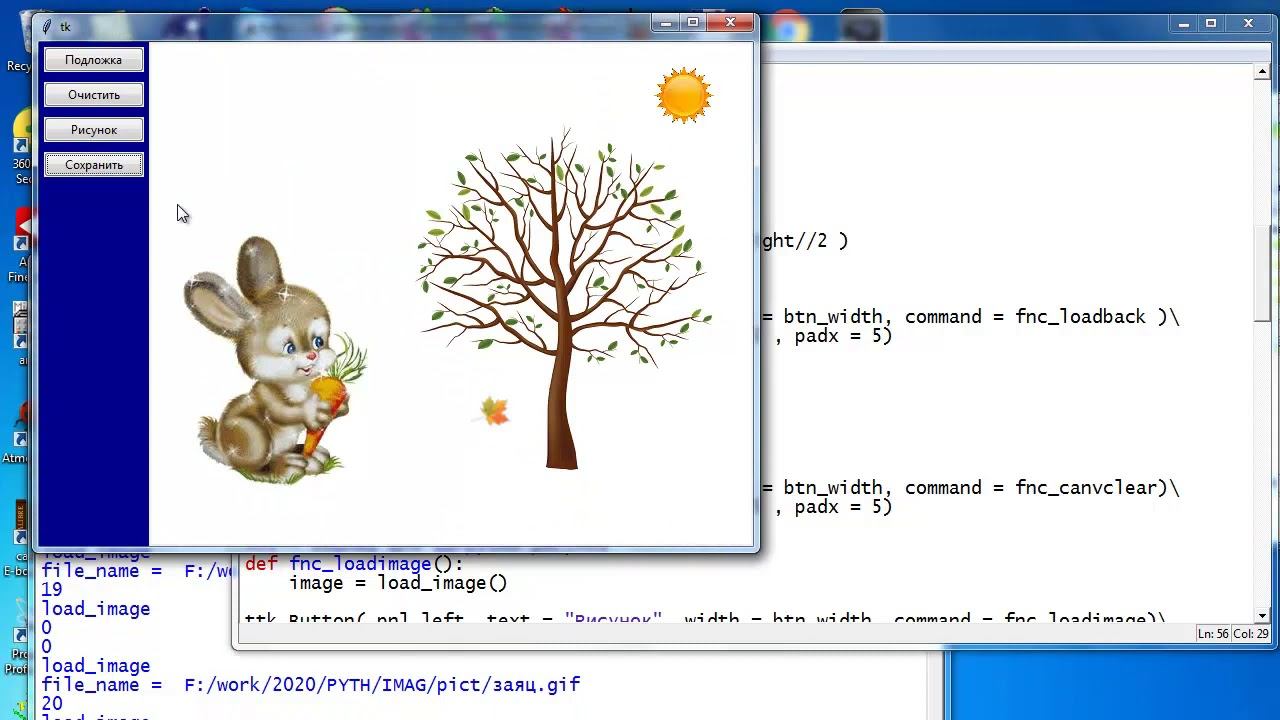Click the feather icon in tk title bar
Viewport: 1280px width, 720px height.
pyautogui.click(x=47, y=27)
